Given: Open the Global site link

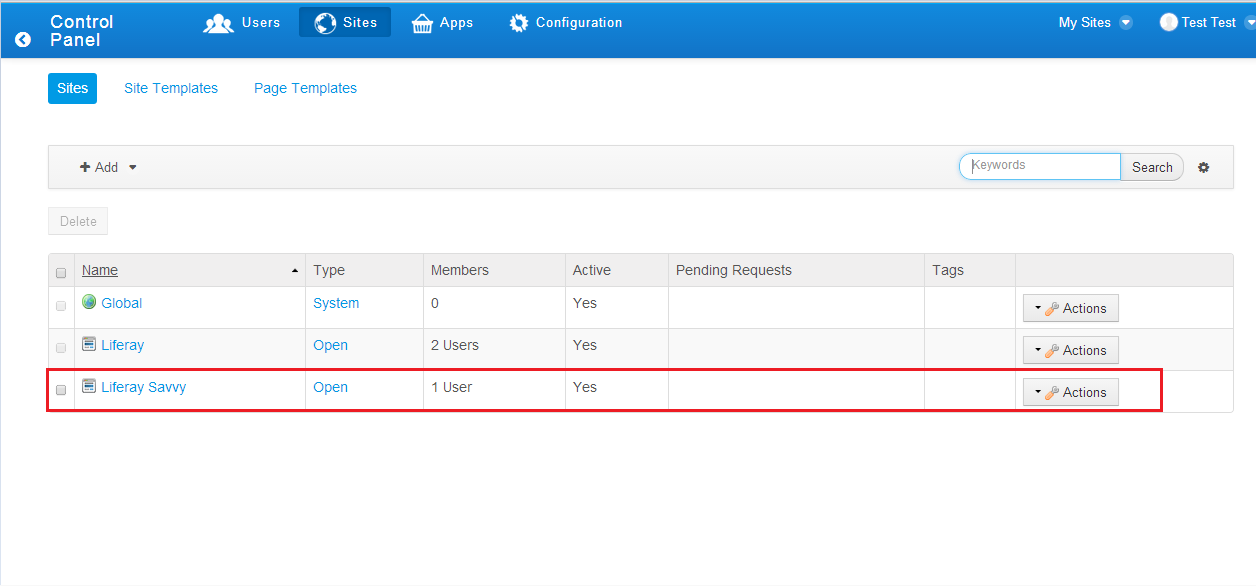Looking at the screenshot, I should tap(121, 303).
